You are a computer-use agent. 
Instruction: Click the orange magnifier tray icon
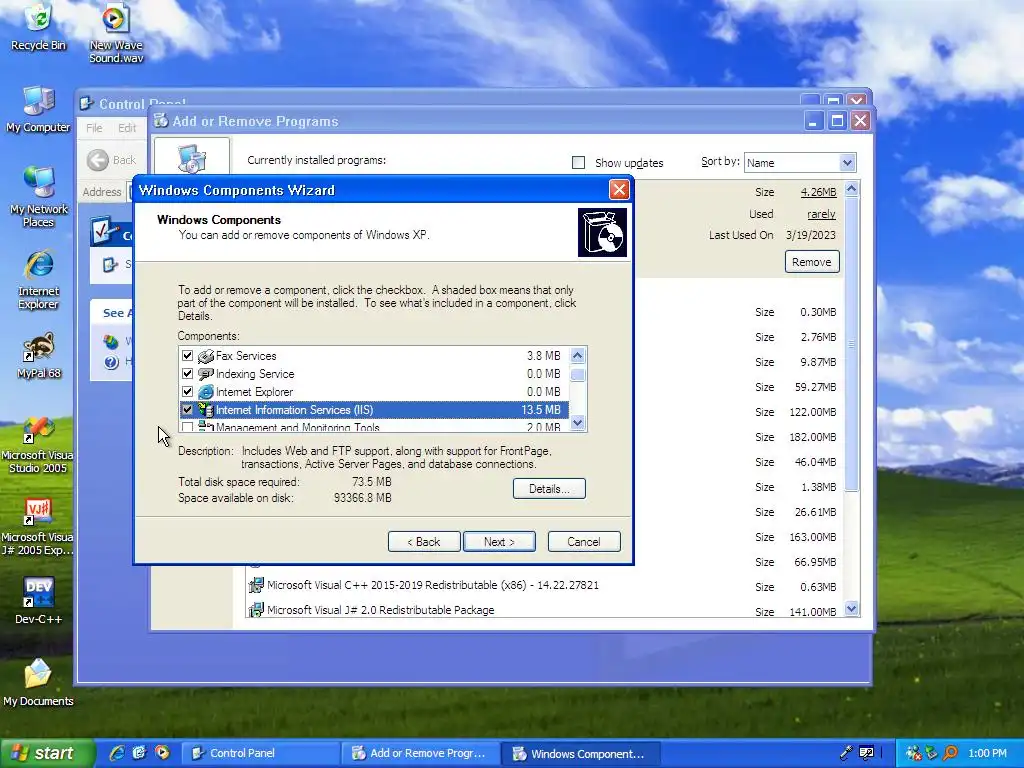pyautogui.click(x=950, y=753)
